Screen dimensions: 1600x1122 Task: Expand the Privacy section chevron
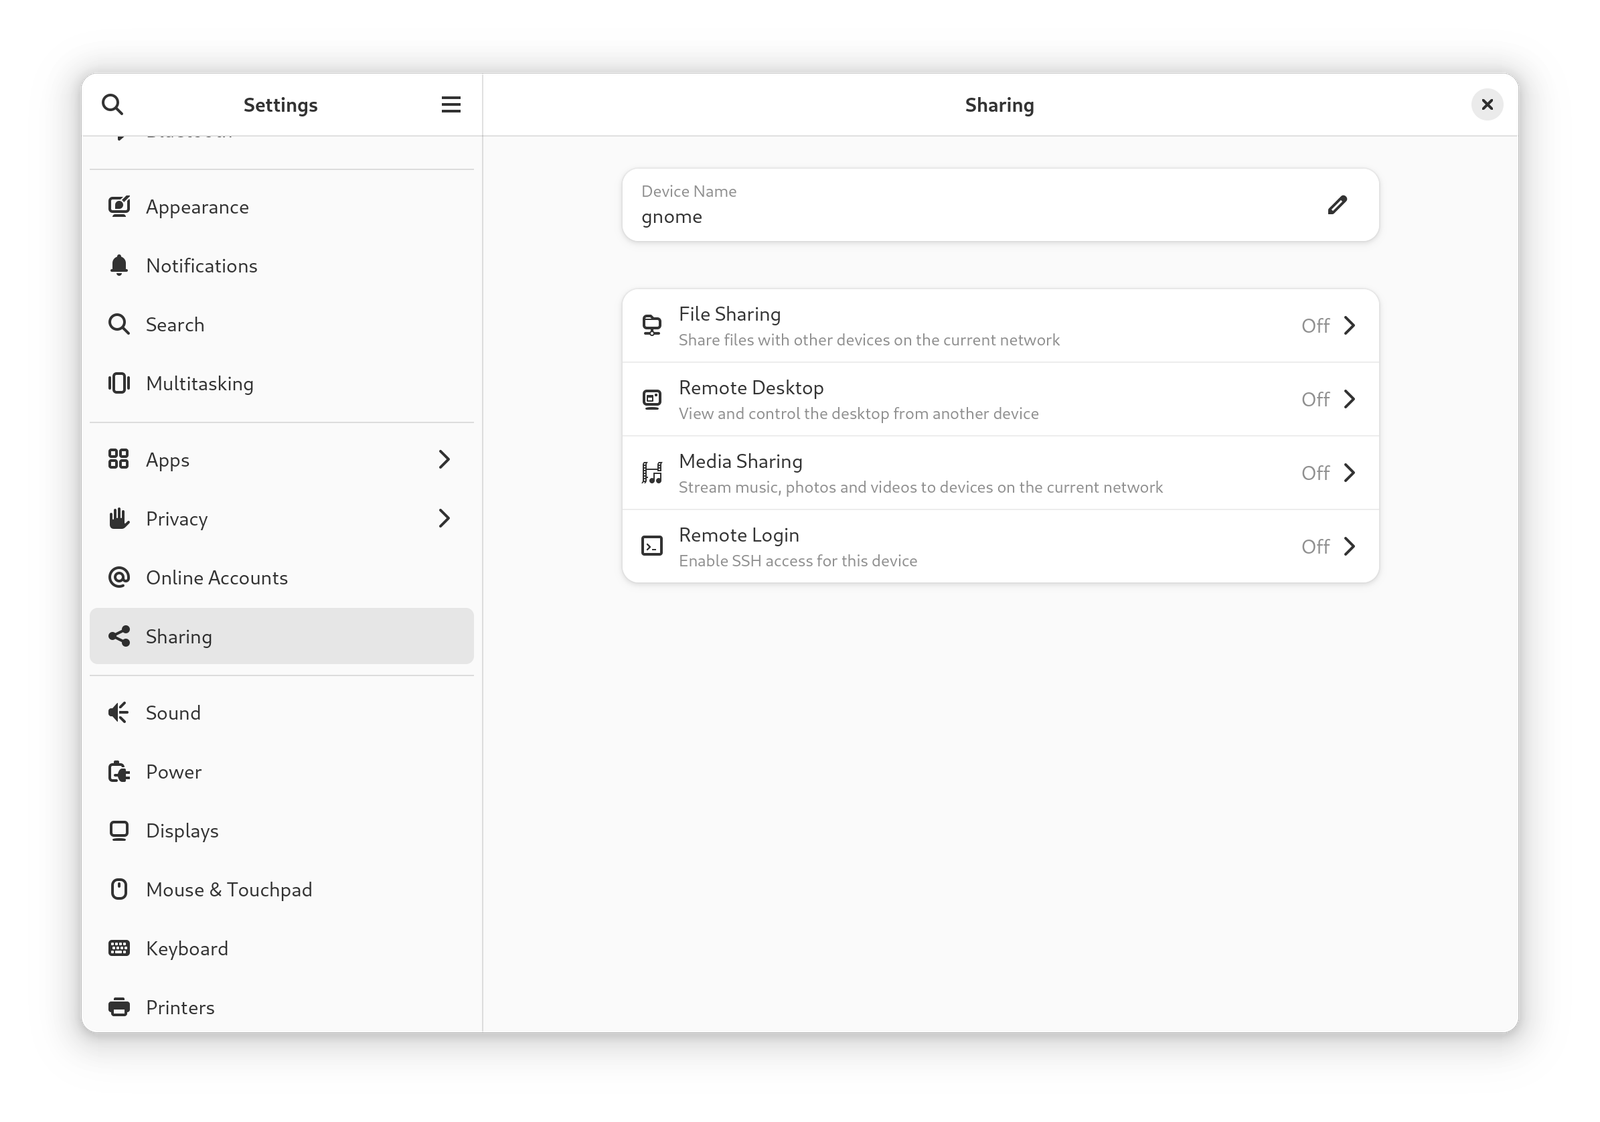pos(443,518)
